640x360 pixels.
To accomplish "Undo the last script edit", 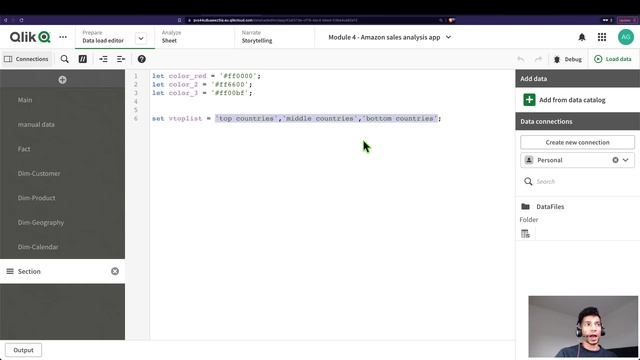I will pyautogui.click(x=521, y=59).
